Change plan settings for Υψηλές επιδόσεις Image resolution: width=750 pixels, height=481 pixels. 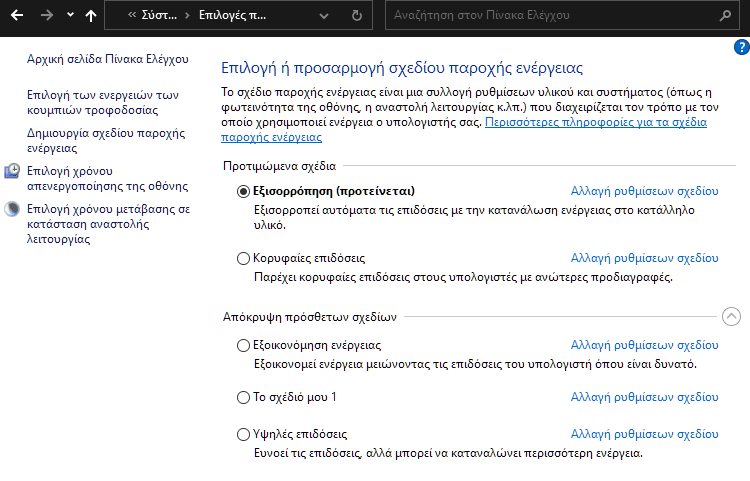point(644,434)
